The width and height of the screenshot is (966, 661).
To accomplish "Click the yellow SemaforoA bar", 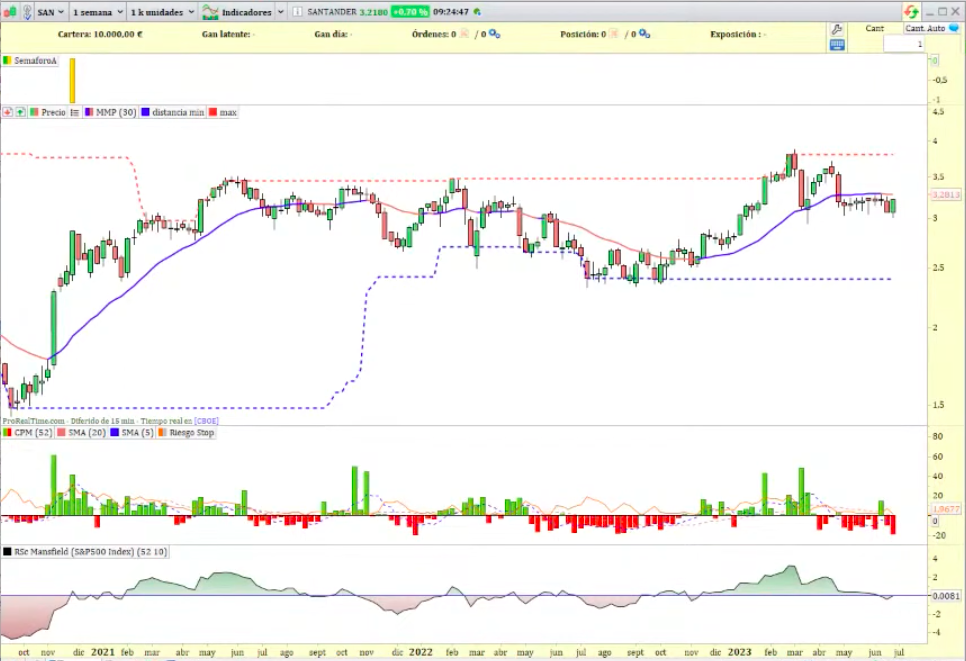I will tap(72, 80).
